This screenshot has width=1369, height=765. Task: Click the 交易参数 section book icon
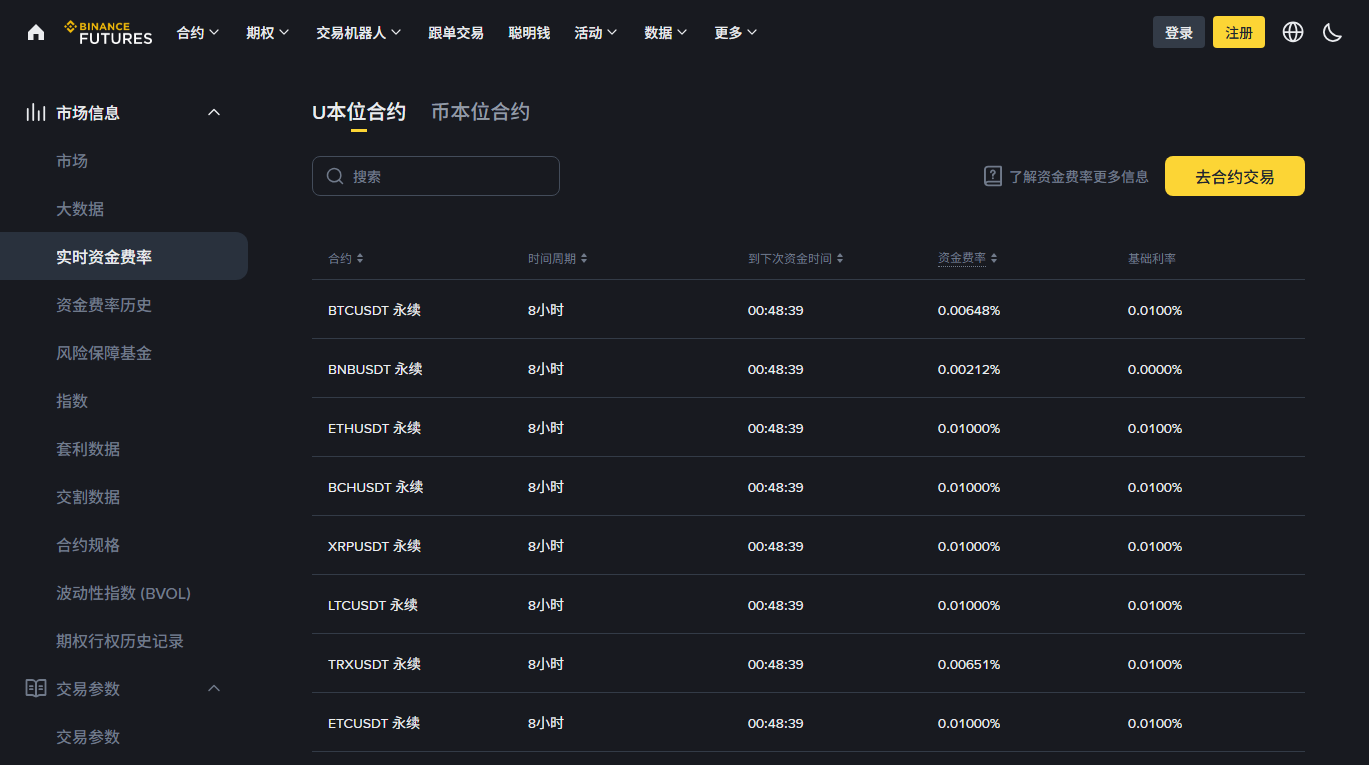36,688
